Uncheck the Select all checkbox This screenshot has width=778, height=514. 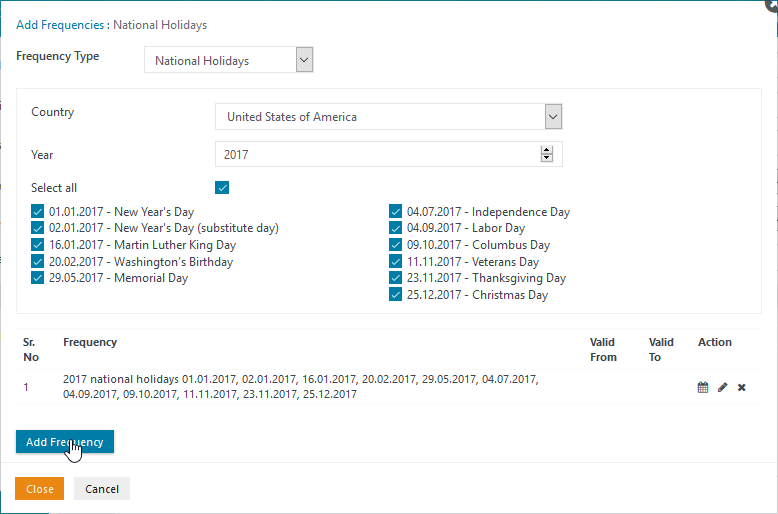(222, 188)
